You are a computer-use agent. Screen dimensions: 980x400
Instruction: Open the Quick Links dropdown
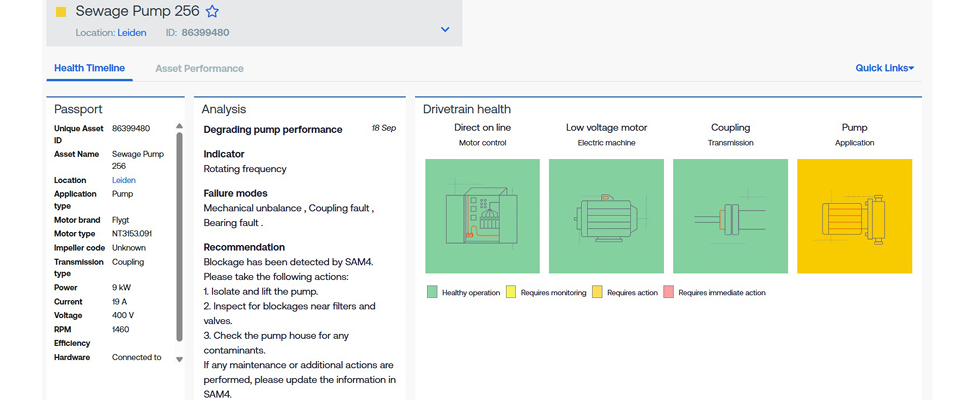(x=884, y=68)
